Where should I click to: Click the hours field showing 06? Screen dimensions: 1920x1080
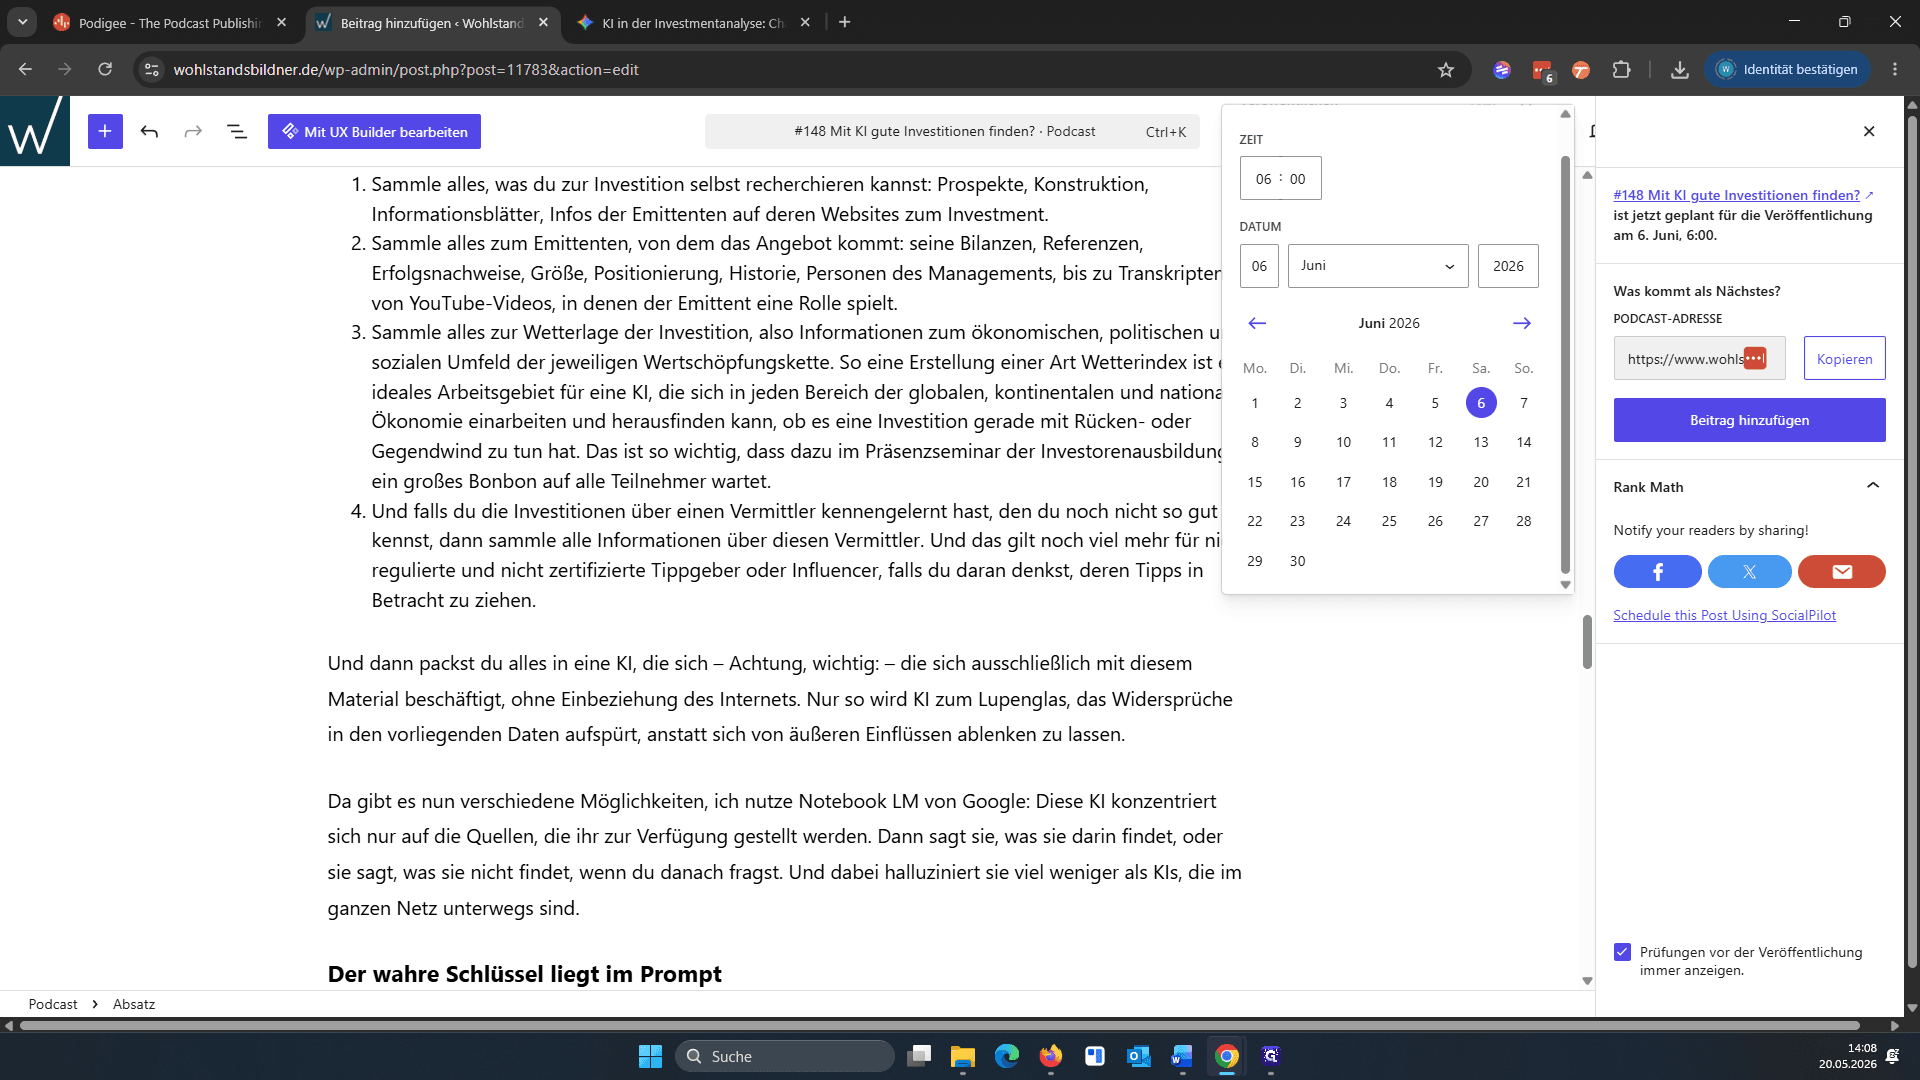pos(1263,179)
